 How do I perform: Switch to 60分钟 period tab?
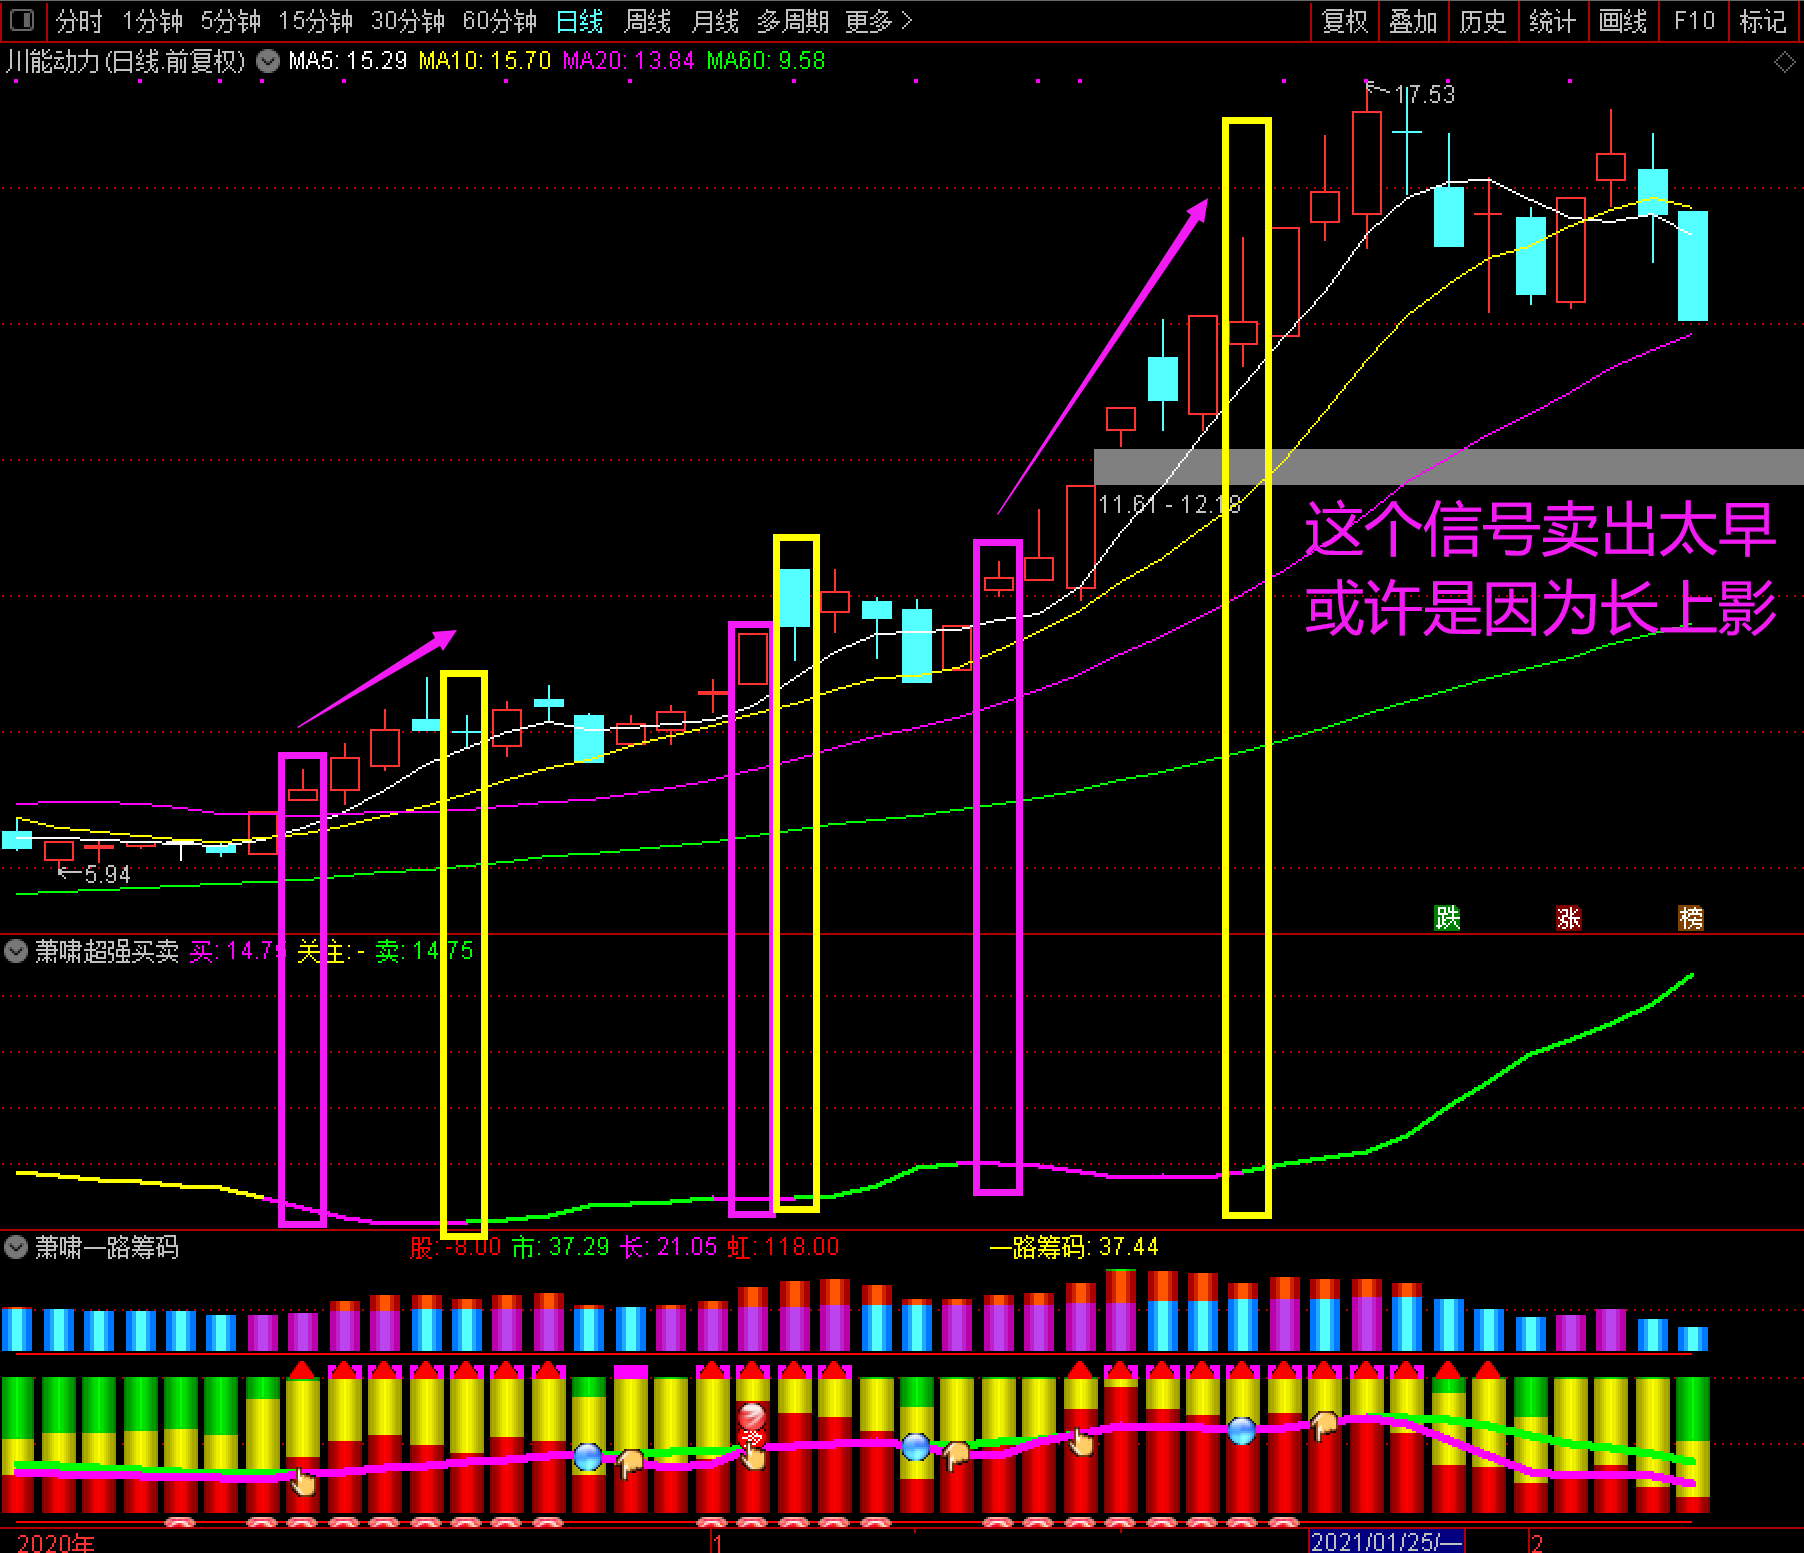(499, 21)
